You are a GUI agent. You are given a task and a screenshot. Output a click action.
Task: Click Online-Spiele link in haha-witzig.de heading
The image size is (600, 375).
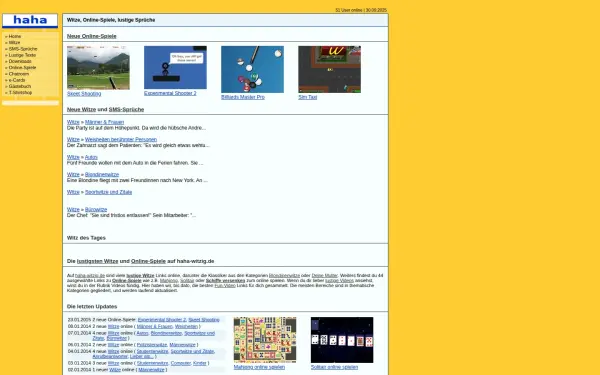pos(148,261)
